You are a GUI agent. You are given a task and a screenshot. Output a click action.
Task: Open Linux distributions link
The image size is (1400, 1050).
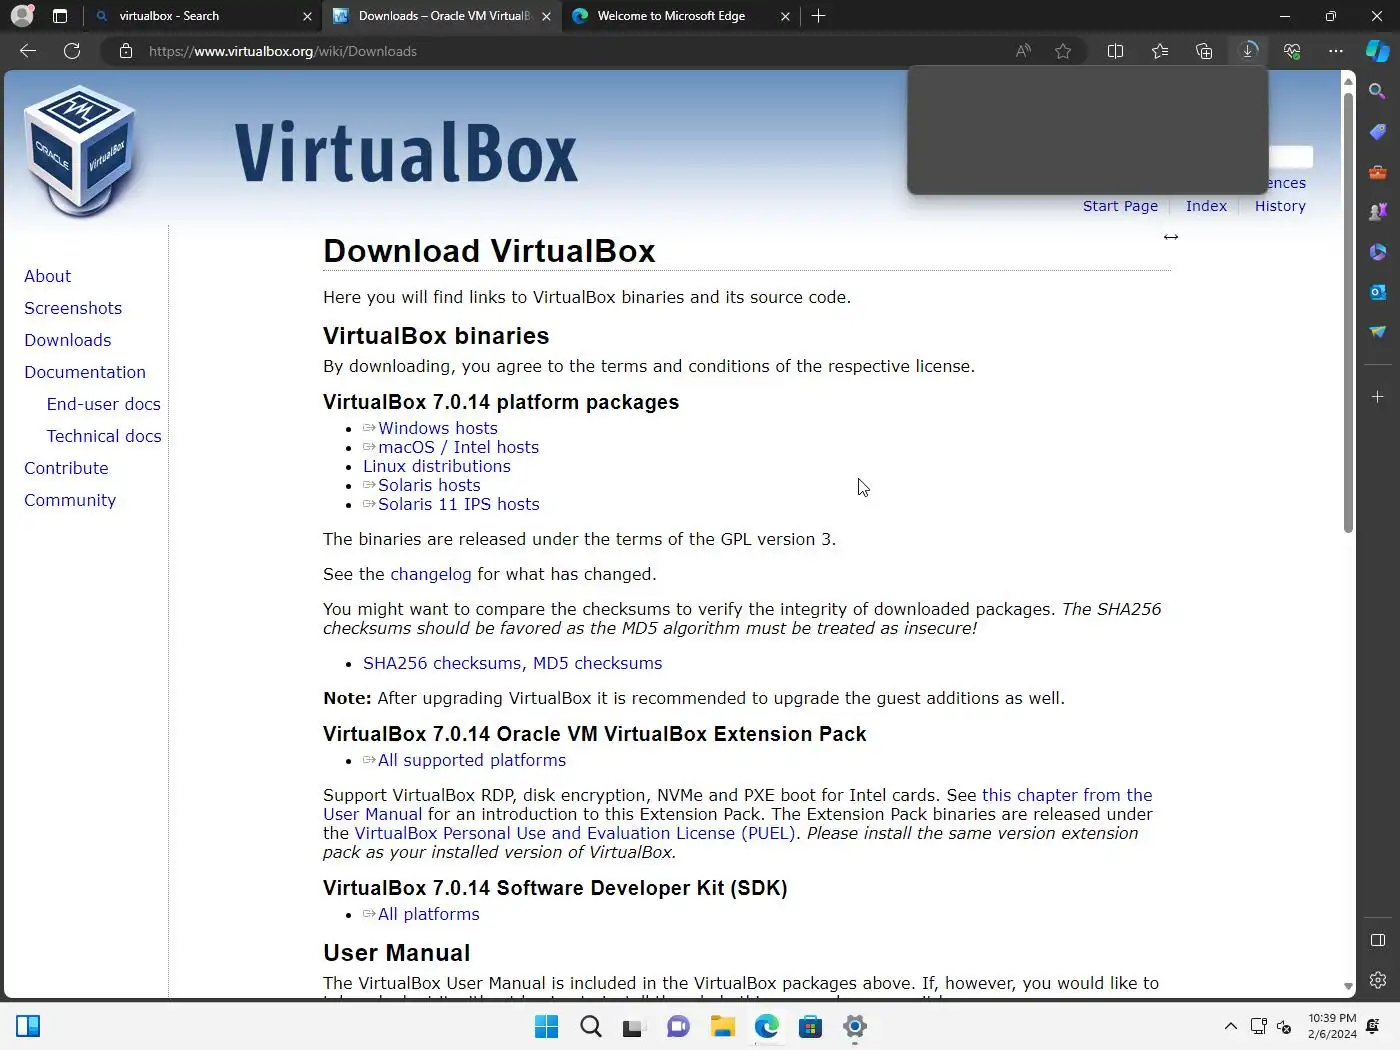click(x=437, y=466)
